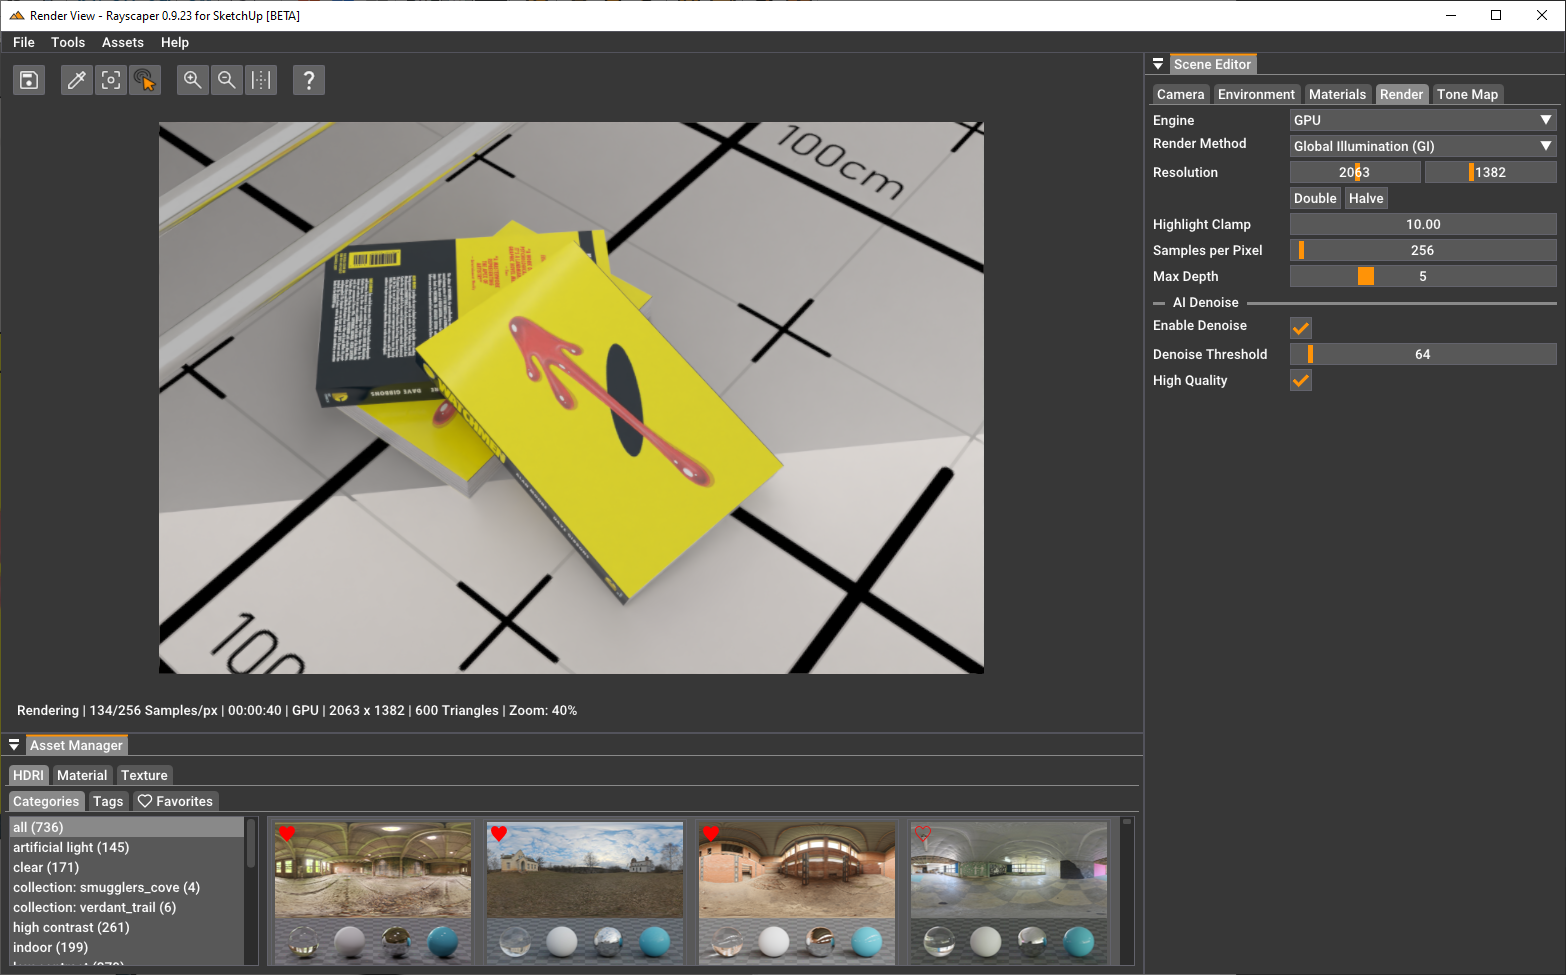
Task: Select the open field HDRI thumbnail
Action: pos(585,892)
